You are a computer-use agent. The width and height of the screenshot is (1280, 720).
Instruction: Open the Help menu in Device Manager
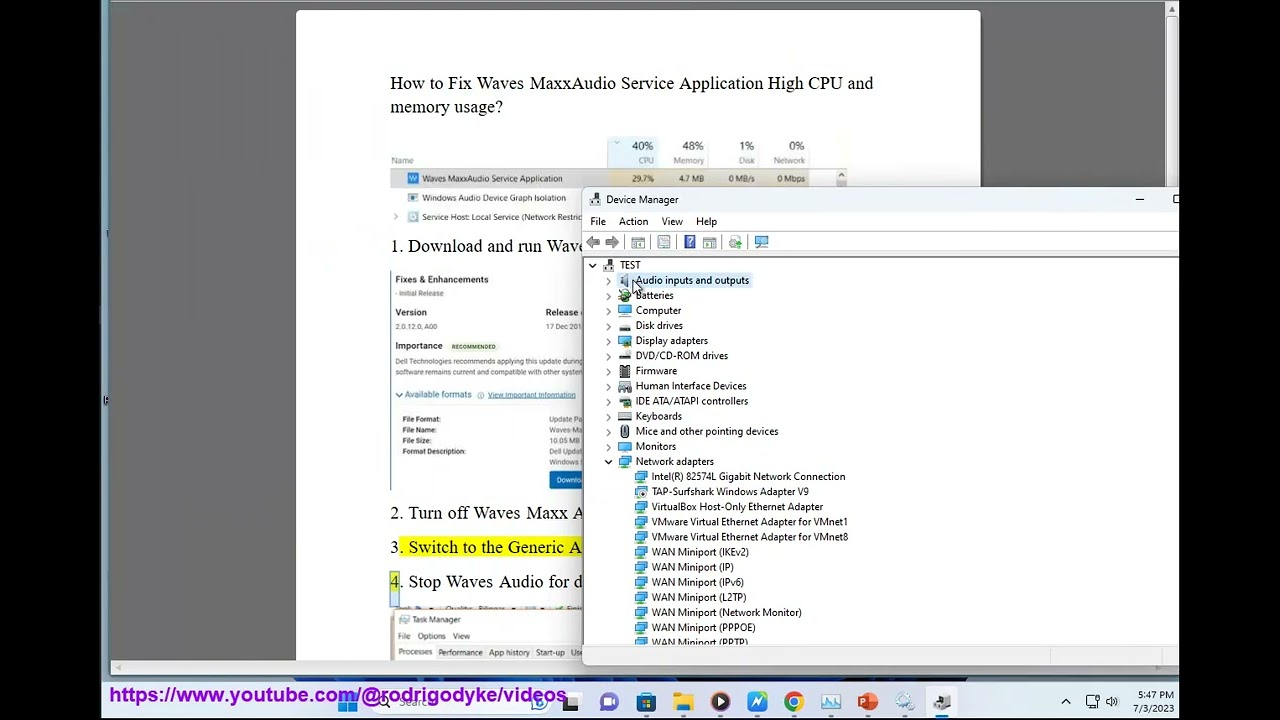706,222
